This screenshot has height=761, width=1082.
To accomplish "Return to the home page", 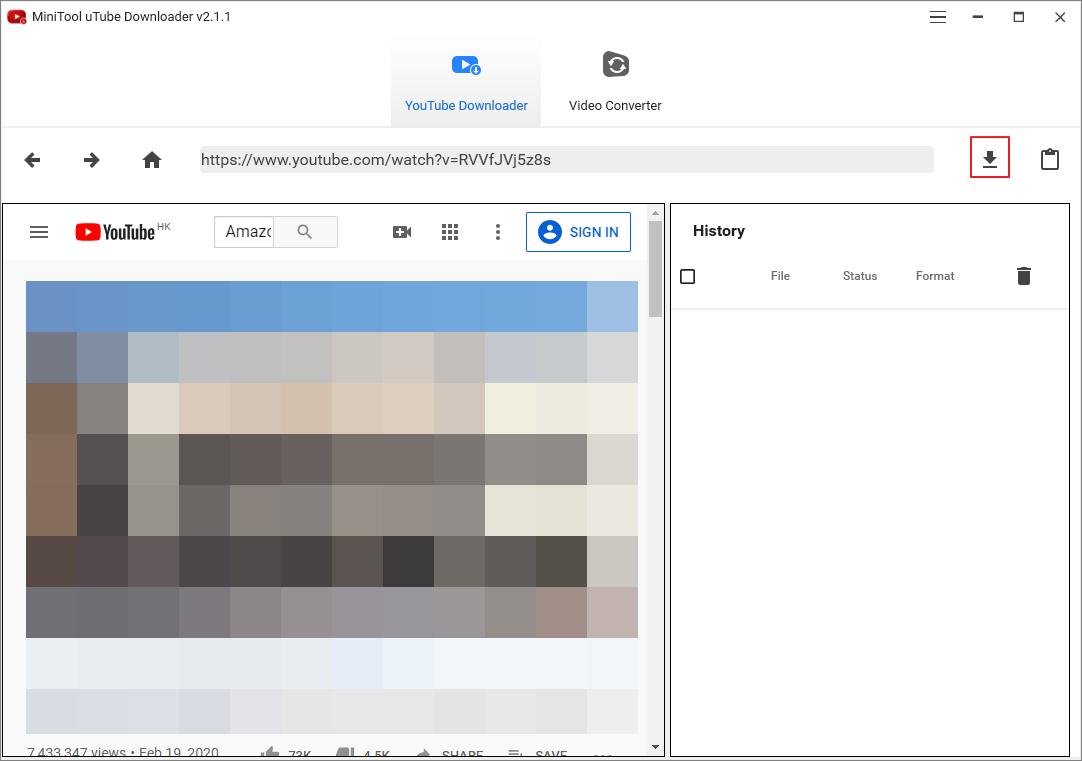I will click(x=152, y=160).
